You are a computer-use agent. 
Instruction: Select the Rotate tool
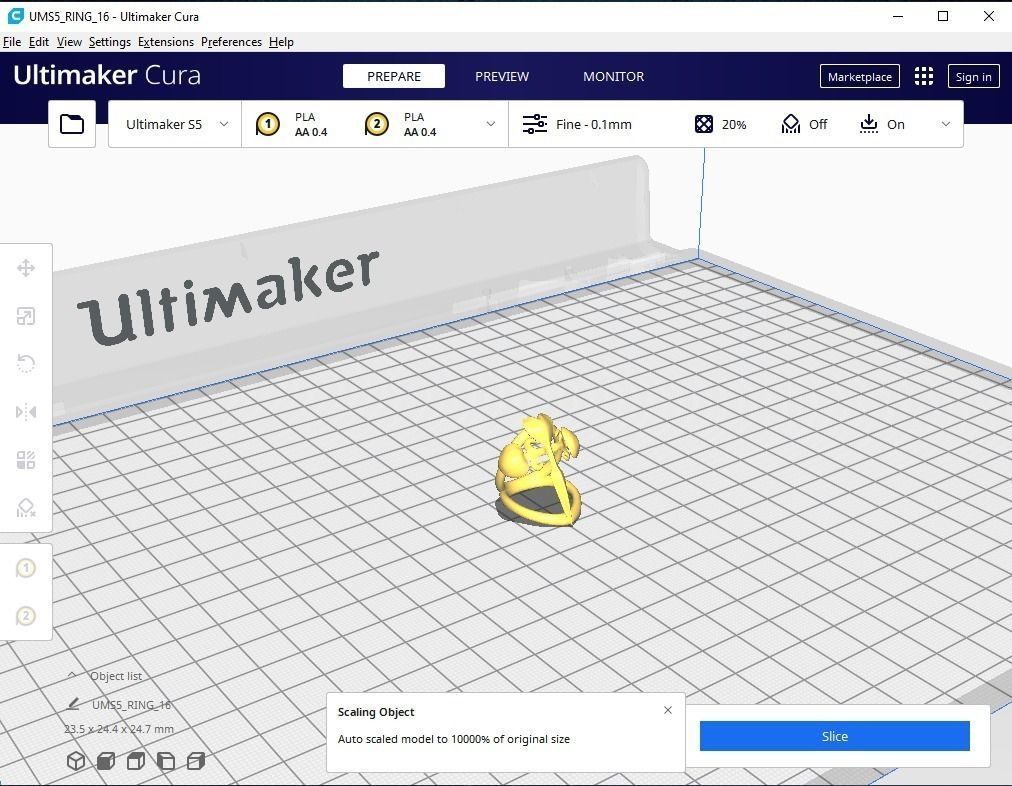26,363
